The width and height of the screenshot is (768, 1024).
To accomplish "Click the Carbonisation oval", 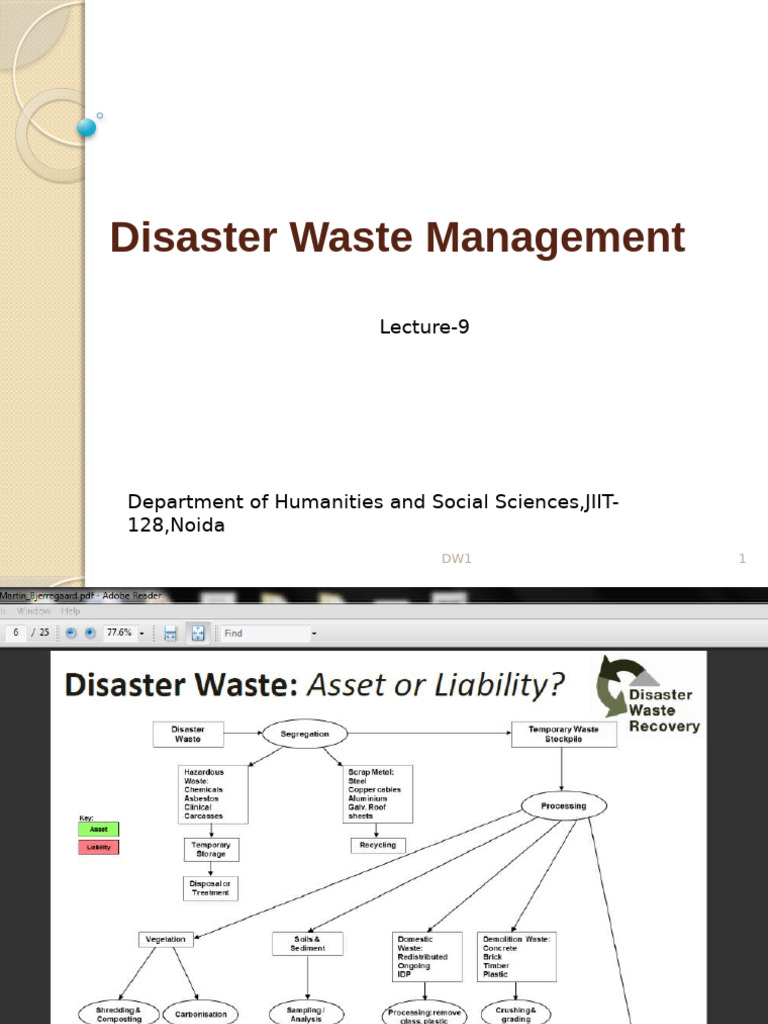I will click(200, 1014).
